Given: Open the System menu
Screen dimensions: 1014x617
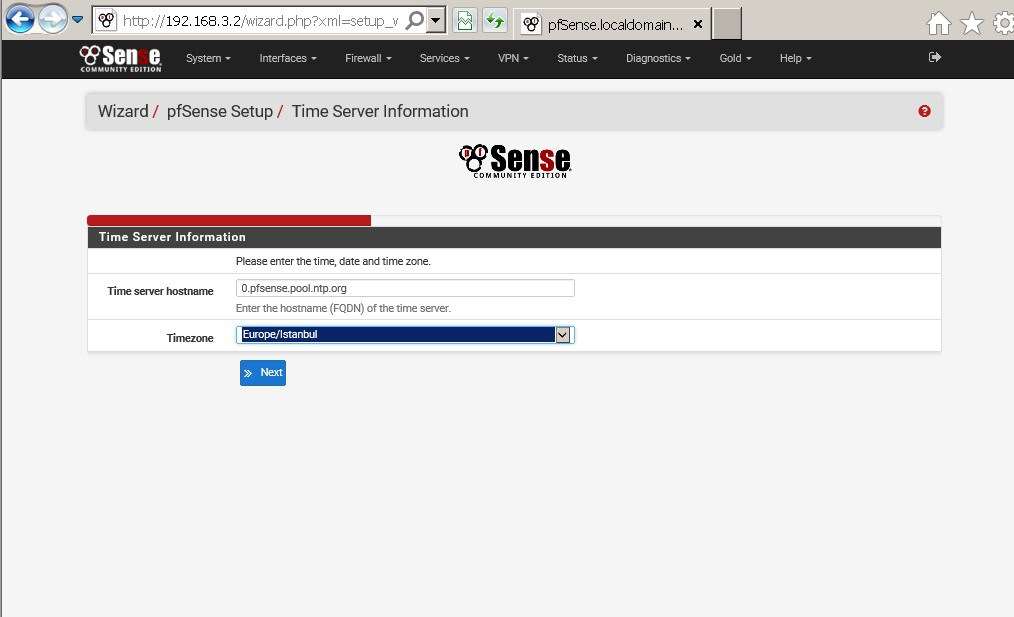Looking at the screenshot, I should point(208,58).
